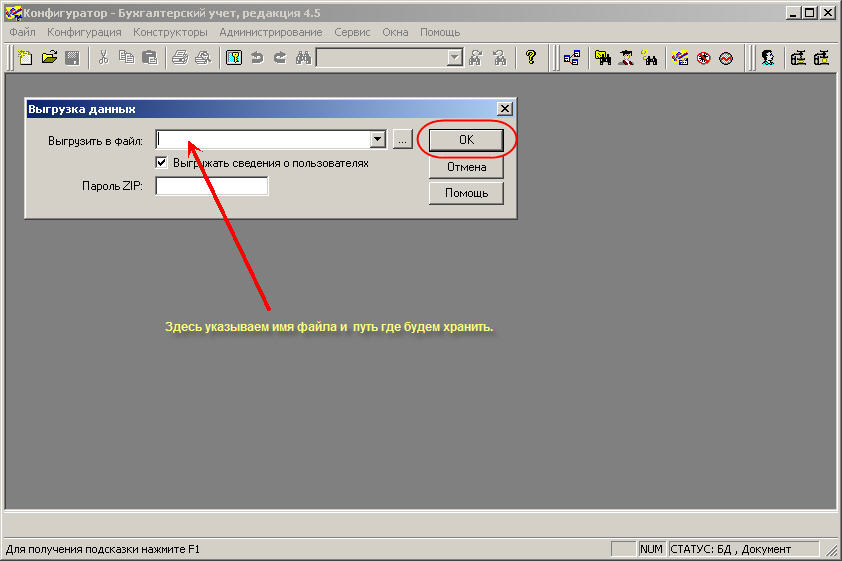Click the Paste clipboard icon

[x=149, y=57]
